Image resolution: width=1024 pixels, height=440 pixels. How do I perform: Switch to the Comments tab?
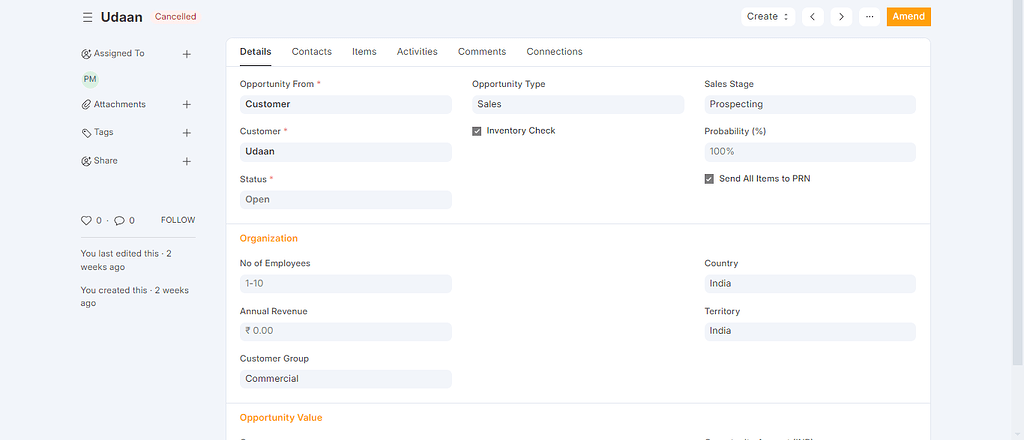(x=482, y=52)
